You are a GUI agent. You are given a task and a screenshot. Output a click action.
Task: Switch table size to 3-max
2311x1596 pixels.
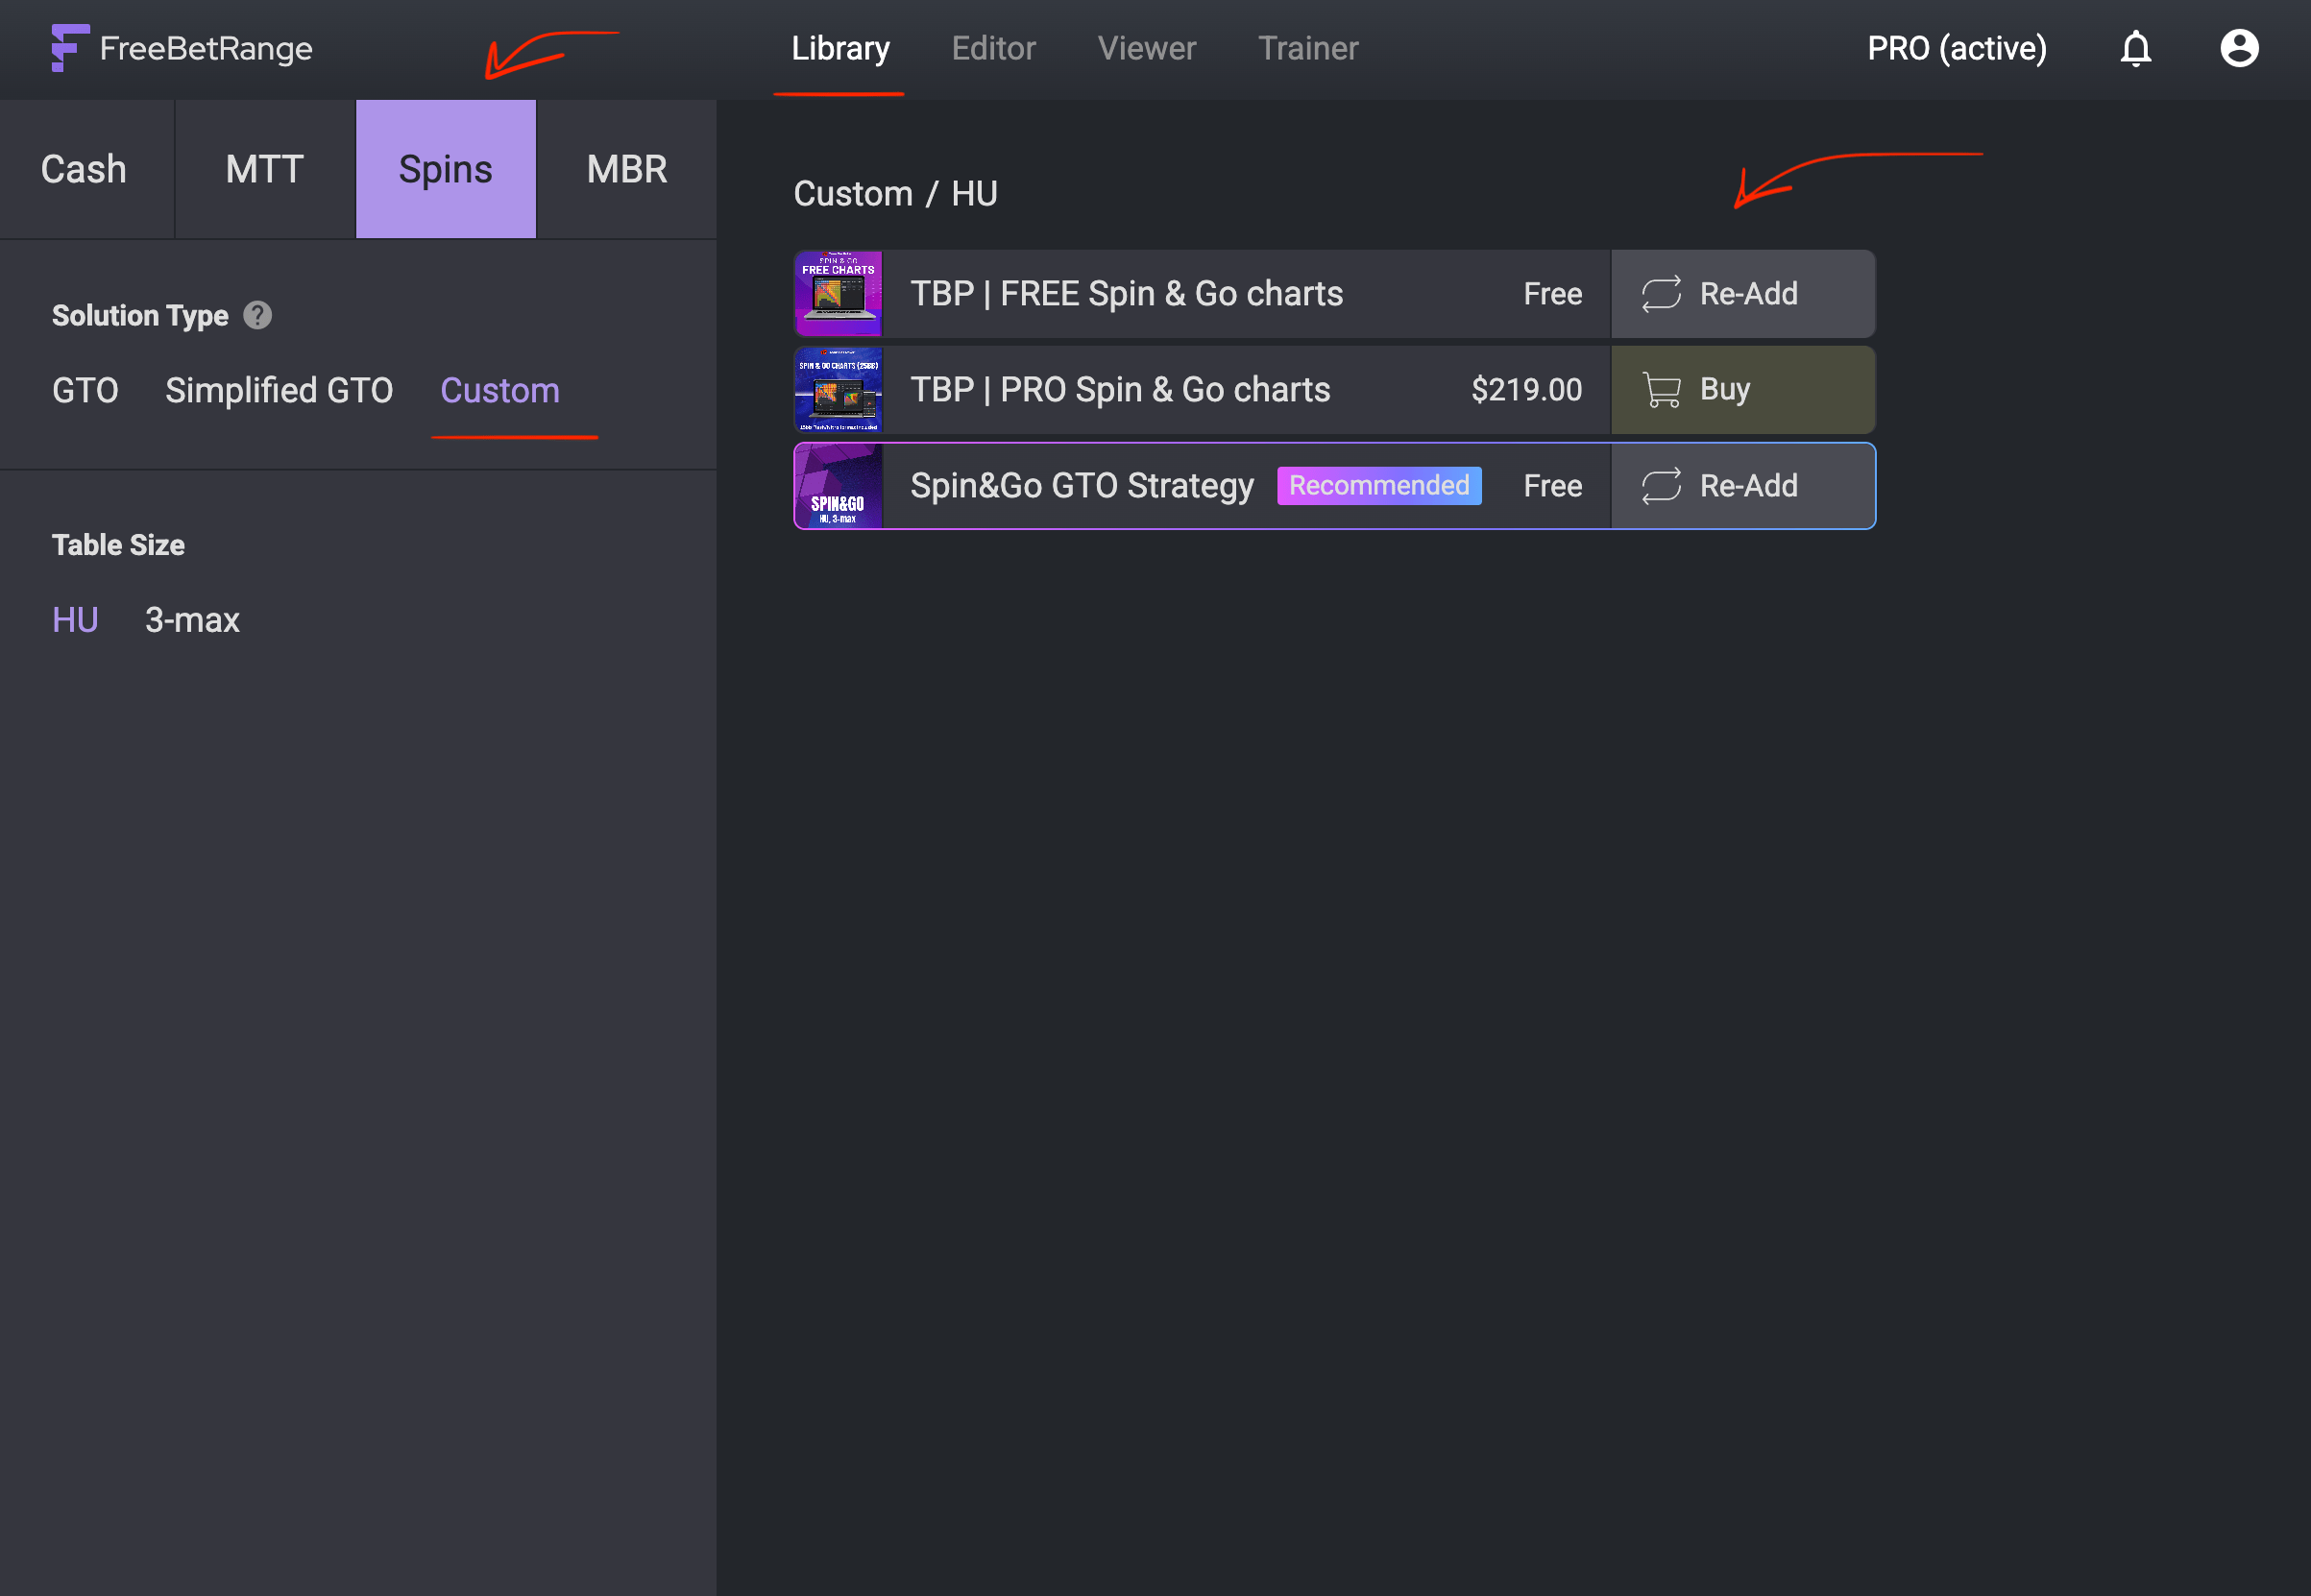(191, 620)
